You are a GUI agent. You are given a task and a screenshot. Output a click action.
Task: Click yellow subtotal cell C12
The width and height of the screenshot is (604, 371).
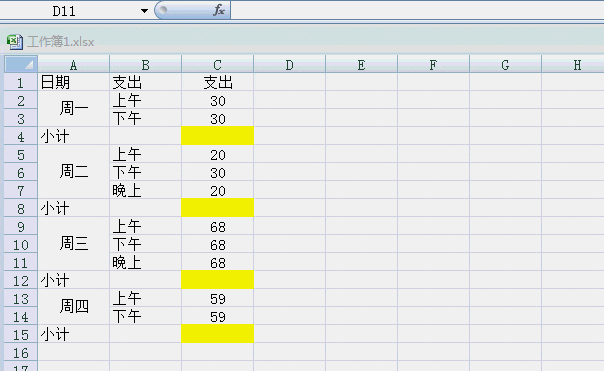[x=217, y=280]
